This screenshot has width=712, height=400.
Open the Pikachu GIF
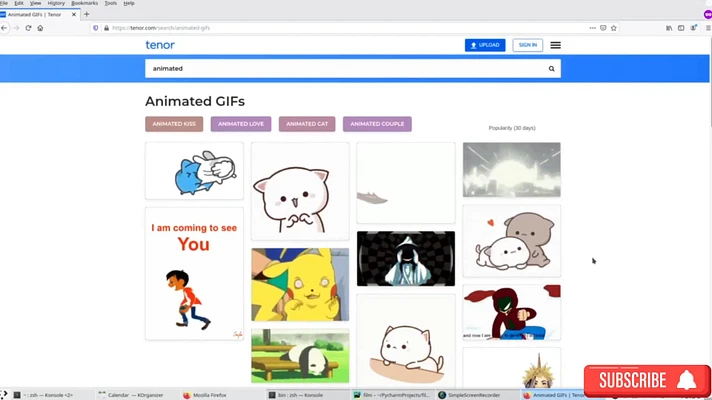pos(300,285)
